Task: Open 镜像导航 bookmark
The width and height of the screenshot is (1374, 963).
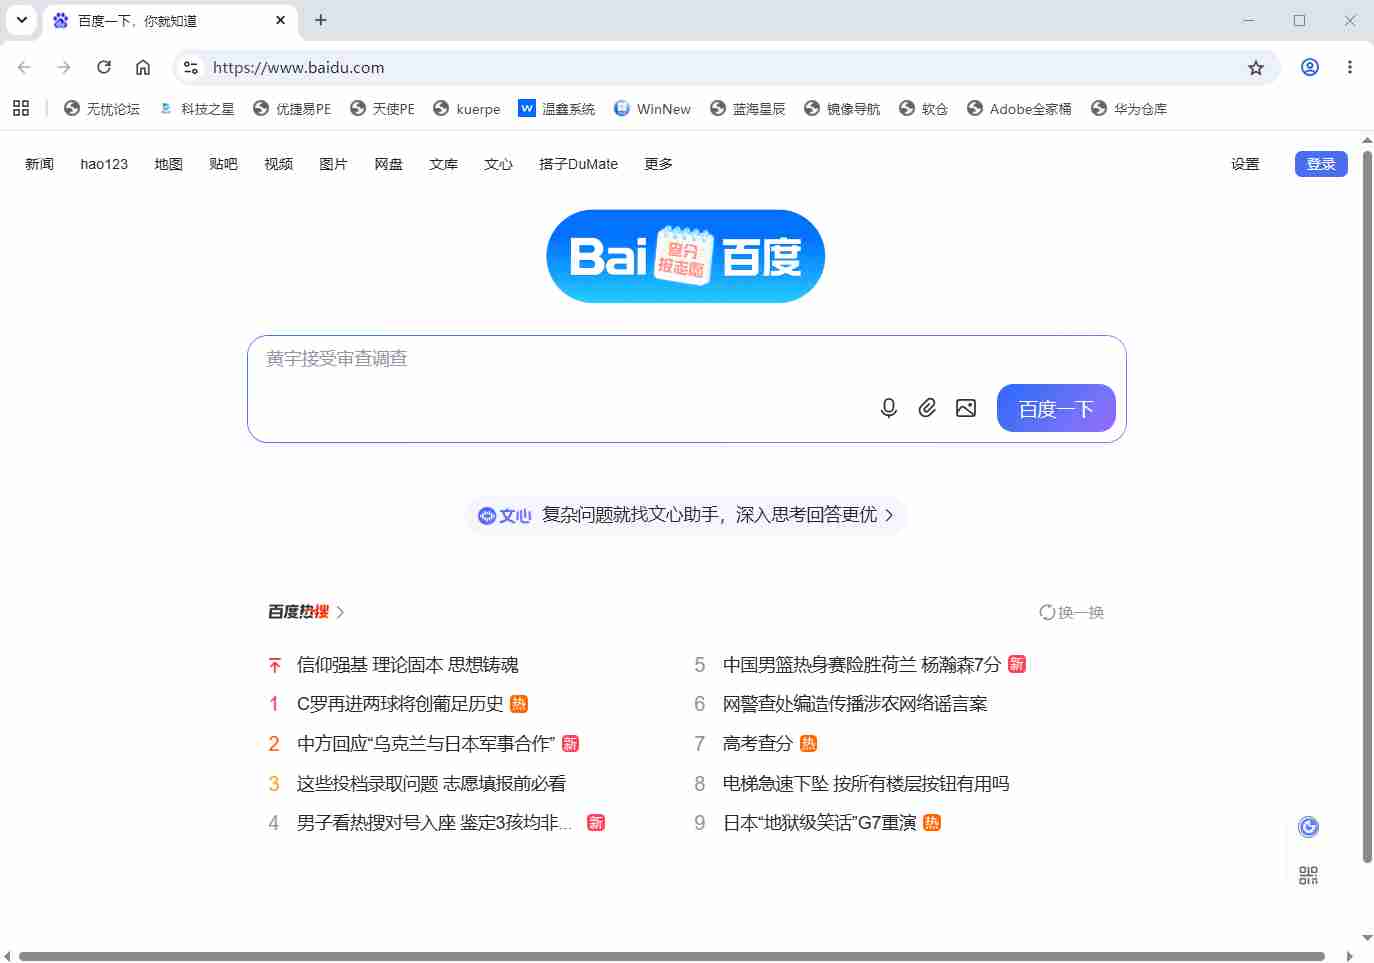Action: click(842, 108)
